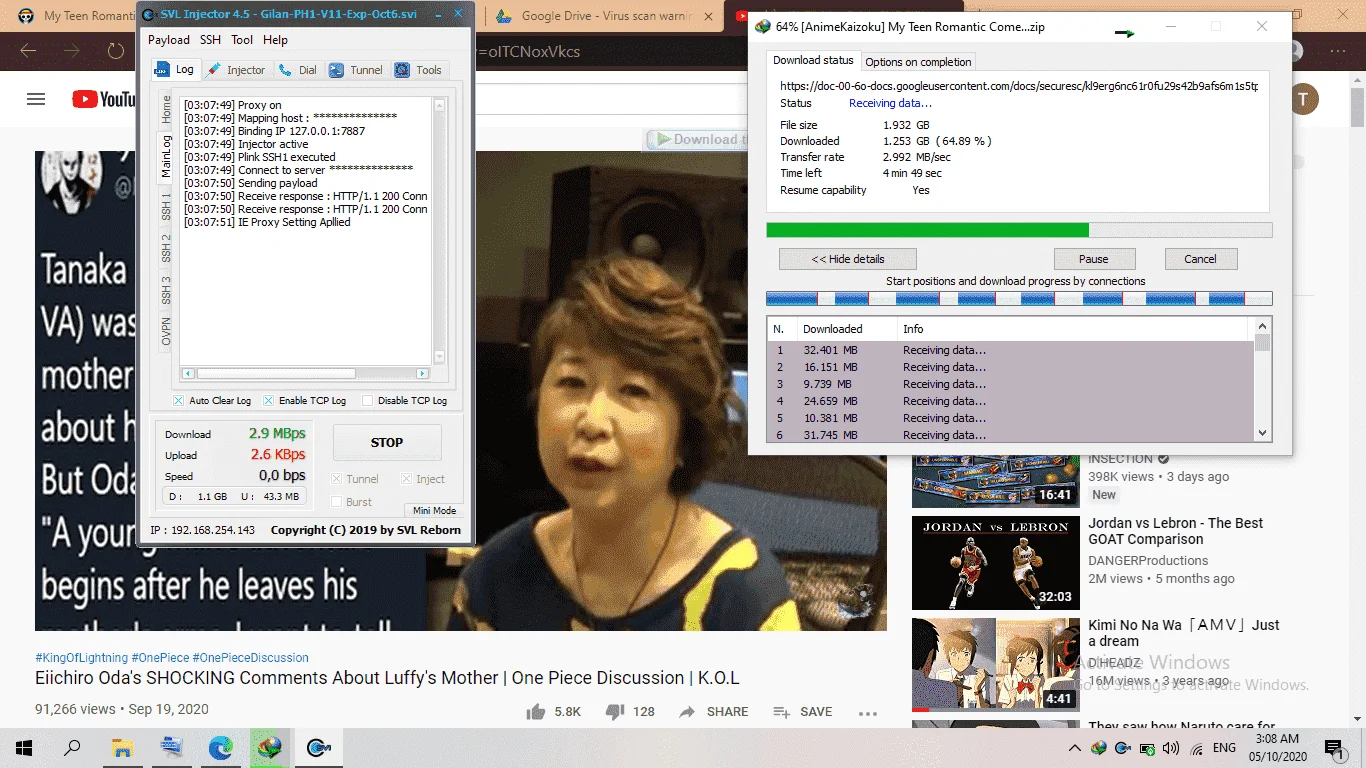Open File Explorer from the taskbar
The image size is (1366, 768).
click(122, 748)
